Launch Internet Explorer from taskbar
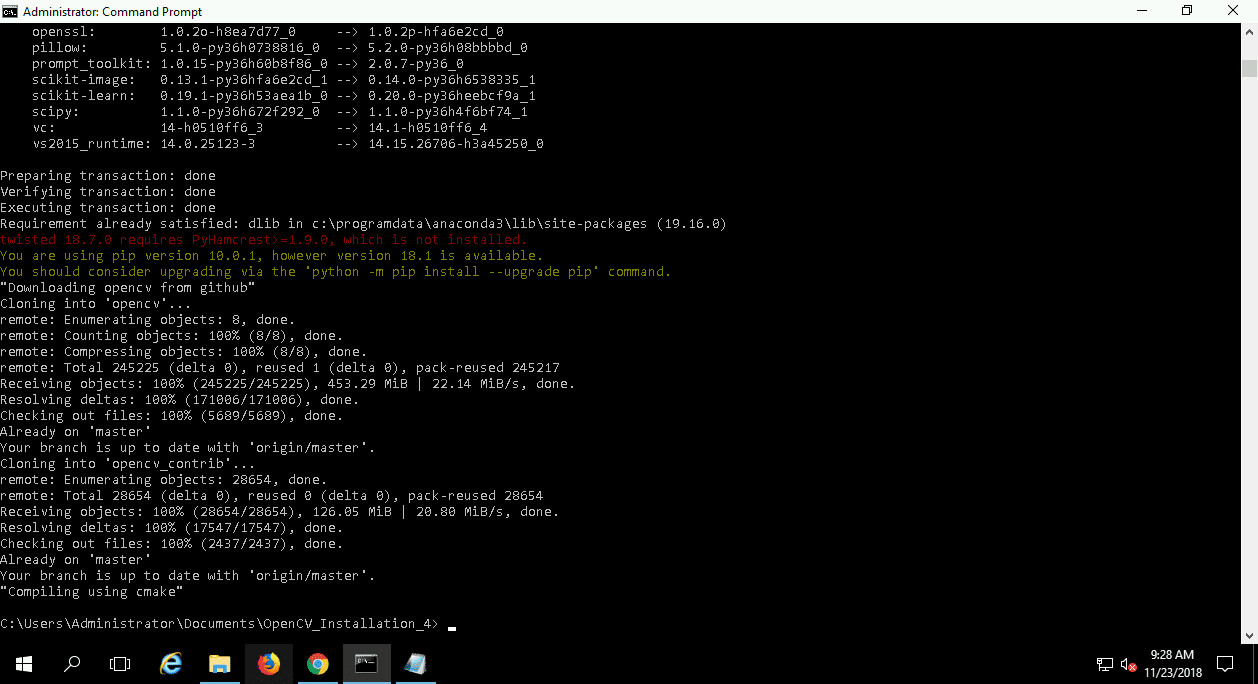This screenshot has height=684, width=1258. click(x=172, y=664)
